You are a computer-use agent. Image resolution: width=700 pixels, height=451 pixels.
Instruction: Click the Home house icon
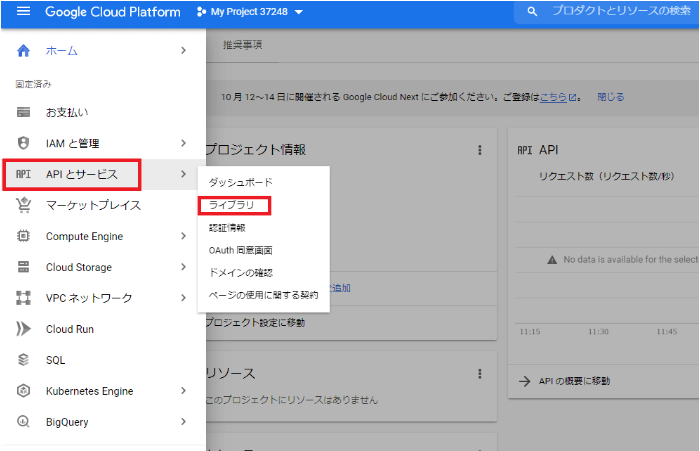point(23,50)
